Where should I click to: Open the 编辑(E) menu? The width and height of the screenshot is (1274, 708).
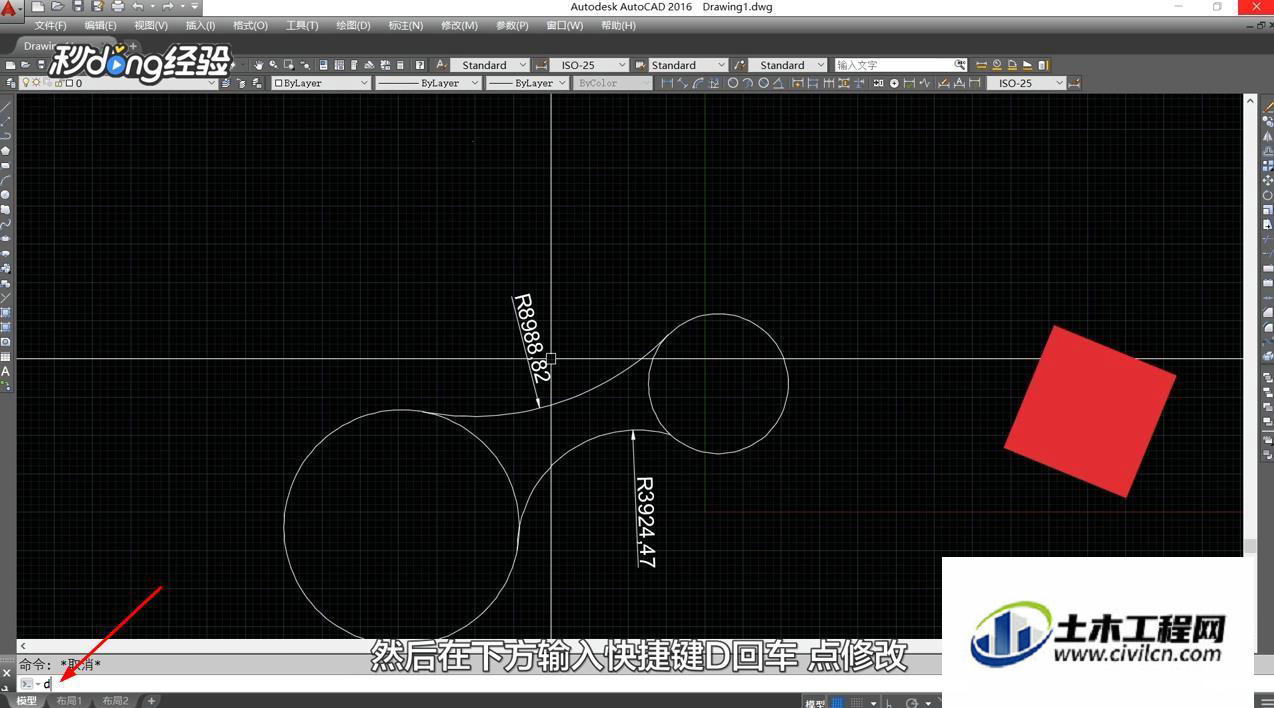[100, 25]
